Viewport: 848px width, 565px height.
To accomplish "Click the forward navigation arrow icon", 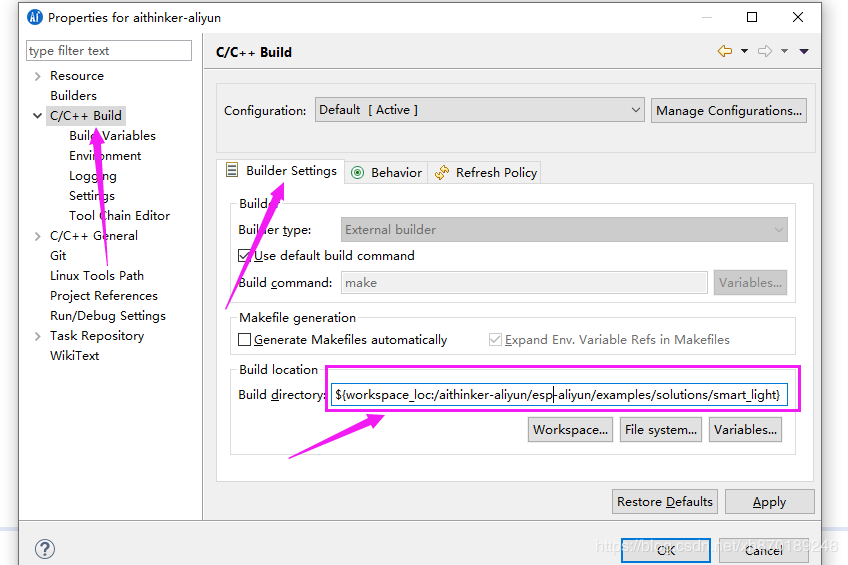I will click(765, 51).
